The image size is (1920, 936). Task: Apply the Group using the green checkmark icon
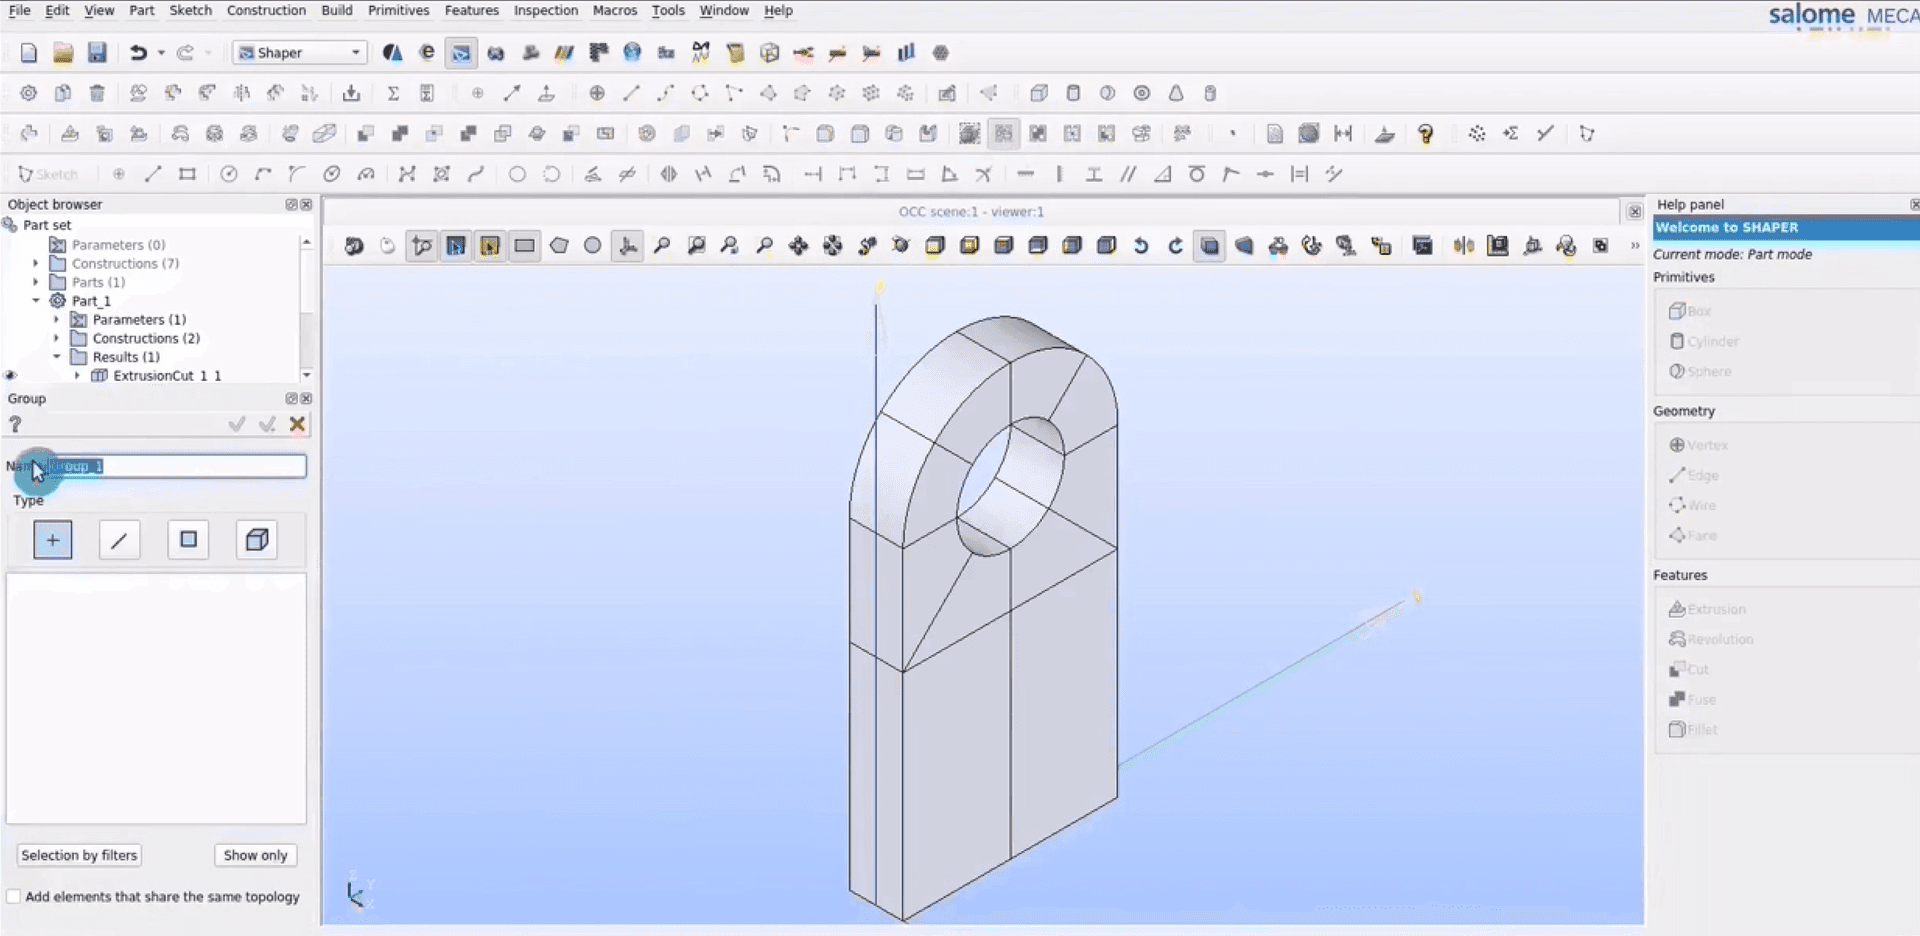click(x=236, y=424)
